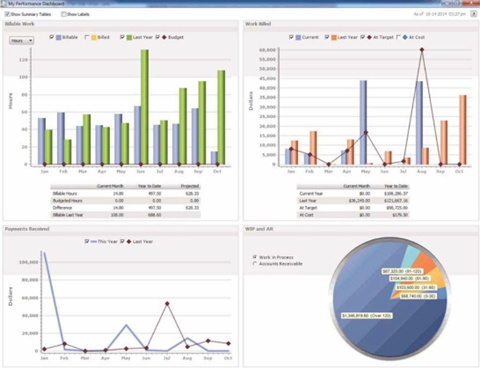Enable the Show Labels checkbox
Screen dimensions: 480x368
63,14
